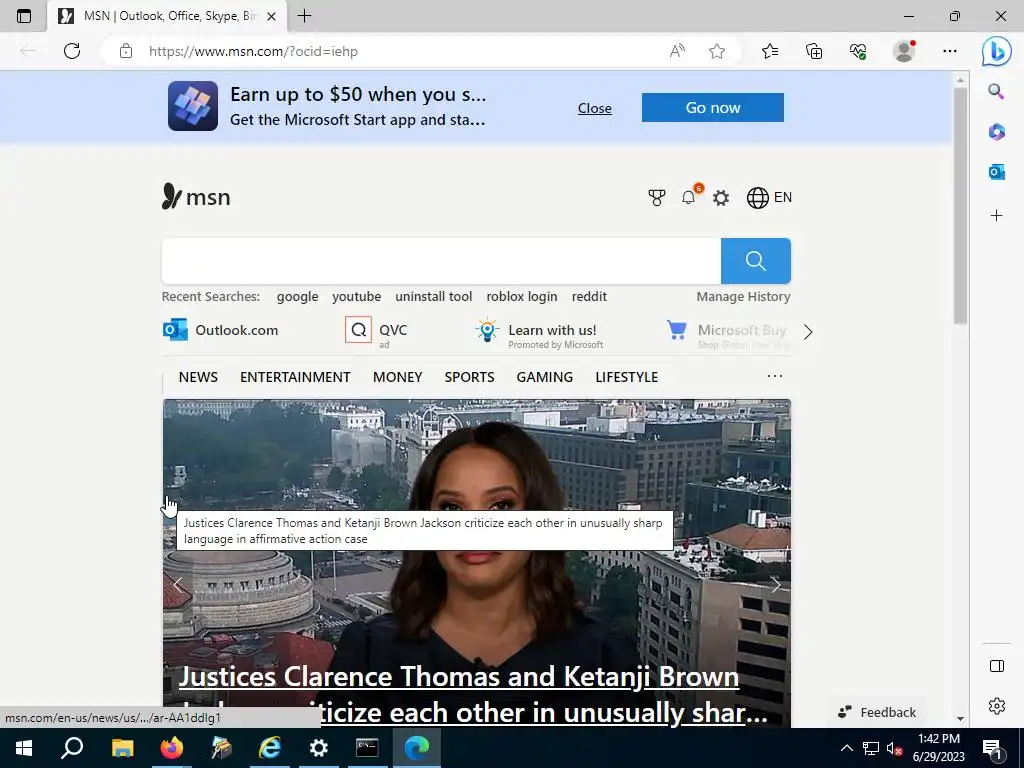Search recent term roblox login
Image resolution: width=1024 pixels, height=768 pixels.
tap(522, 296)
